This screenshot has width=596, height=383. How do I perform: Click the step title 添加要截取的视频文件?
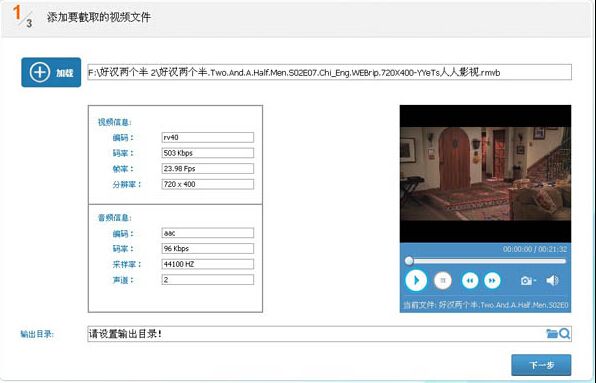click(x=99, y=17)
